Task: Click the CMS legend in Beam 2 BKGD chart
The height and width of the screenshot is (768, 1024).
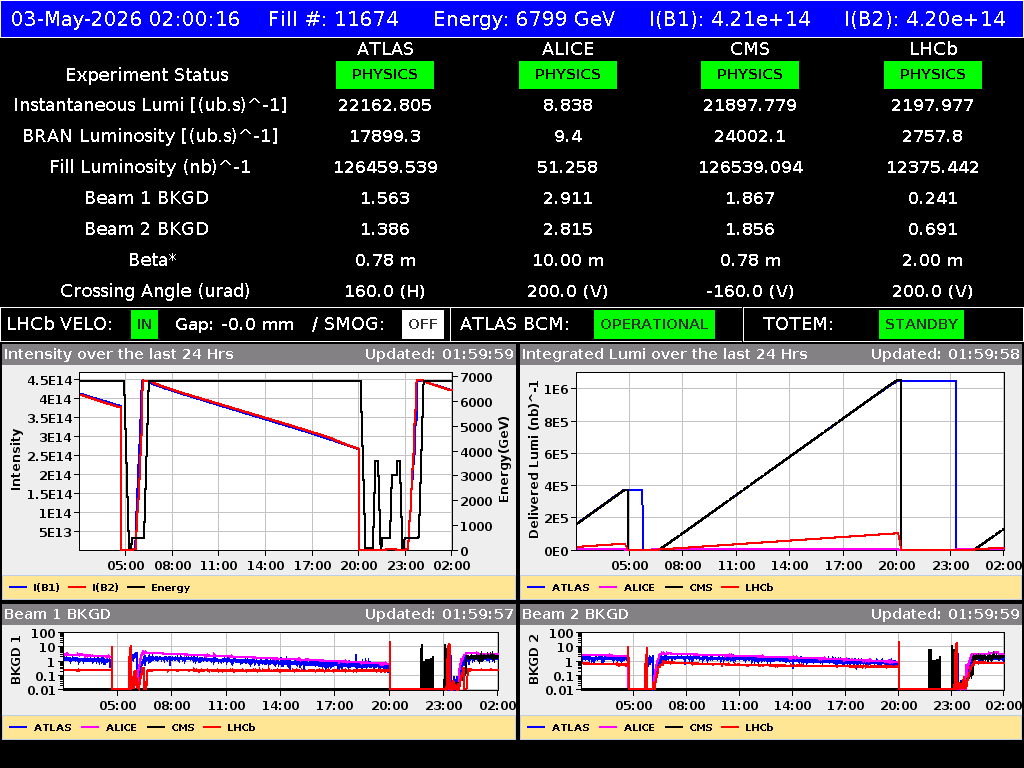Action: tap(689, 728)
